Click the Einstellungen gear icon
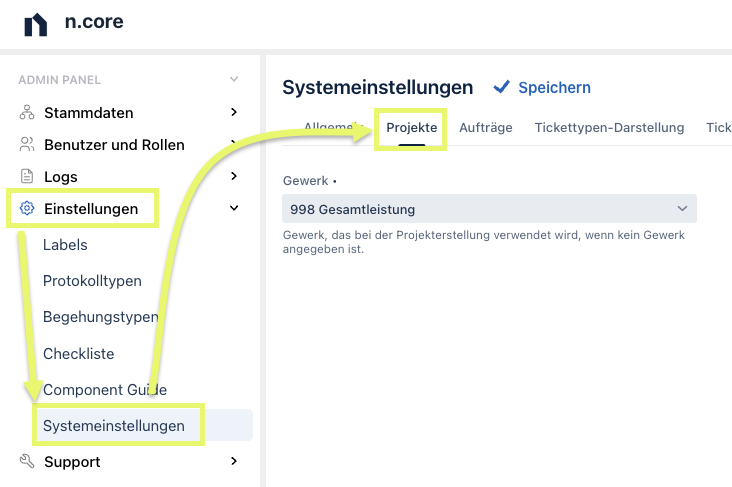Viewport: 732px width, 487px height. point(27,208)
